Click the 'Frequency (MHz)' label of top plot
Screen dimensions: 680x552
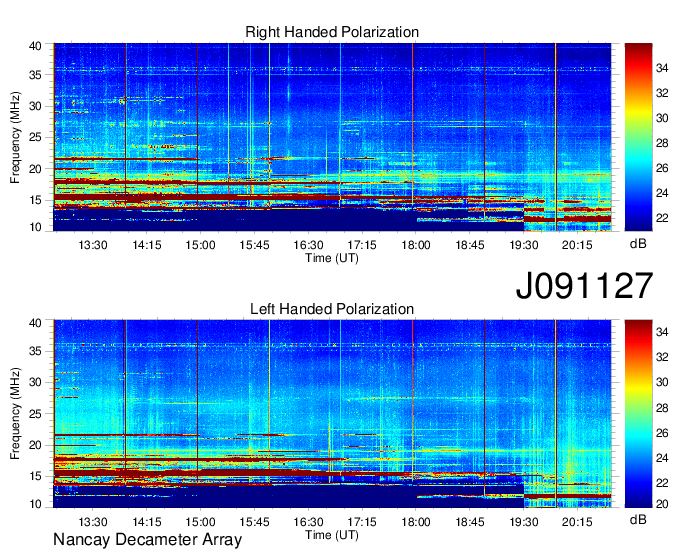(15, 137)
